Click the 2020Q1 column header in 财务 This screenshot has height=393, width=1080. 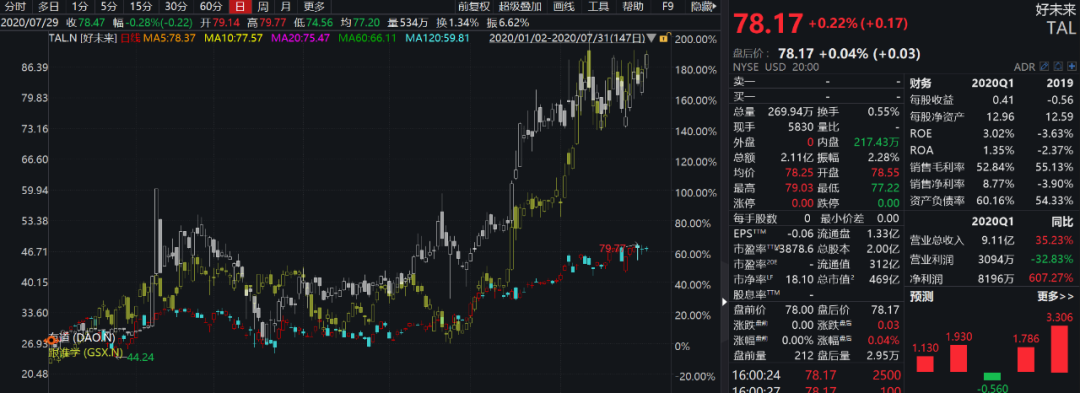click(993, 83)
